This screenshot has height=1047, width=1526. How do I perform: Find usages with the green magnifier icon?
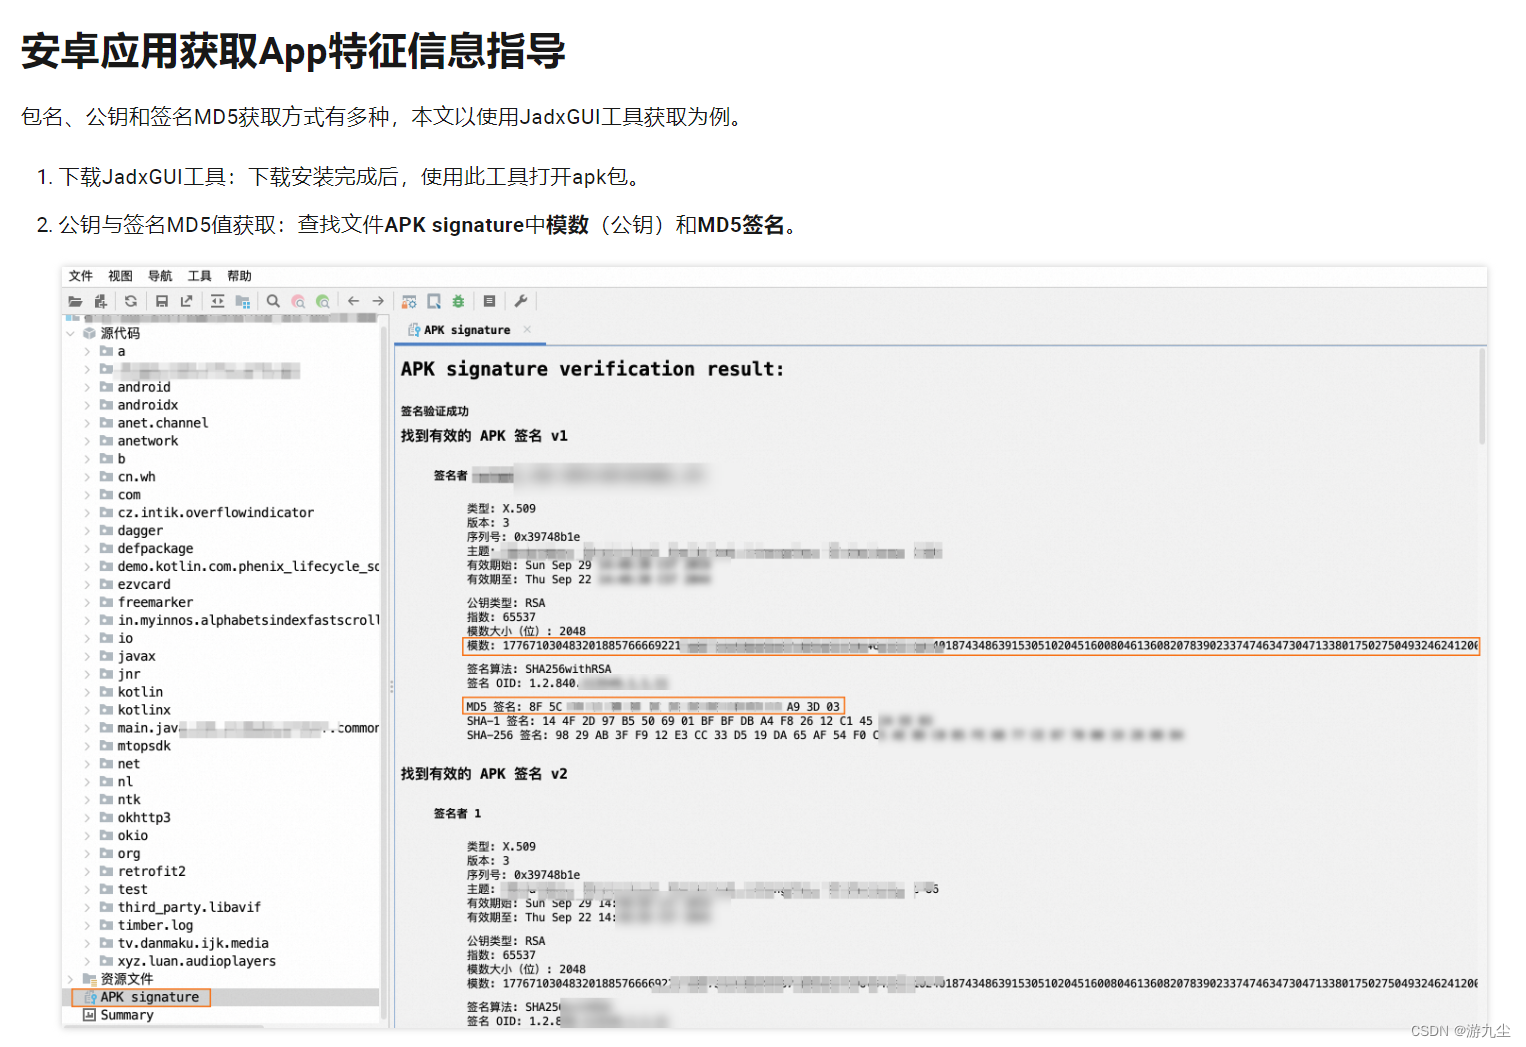coord(323,301)
